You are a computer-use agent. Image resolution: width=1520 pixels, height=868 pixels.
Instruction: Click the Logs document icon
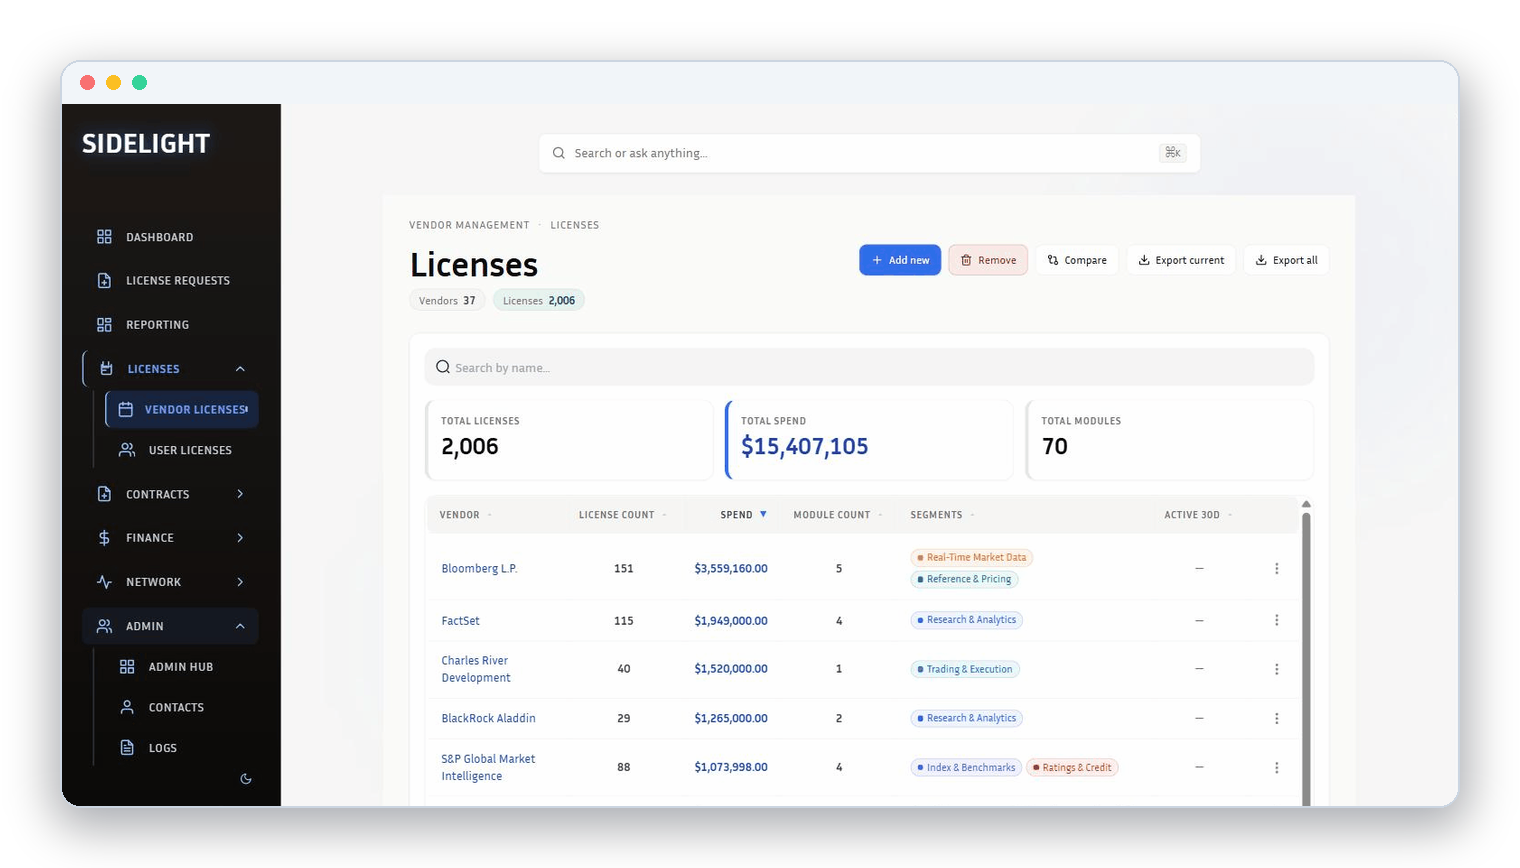(127, 748)
